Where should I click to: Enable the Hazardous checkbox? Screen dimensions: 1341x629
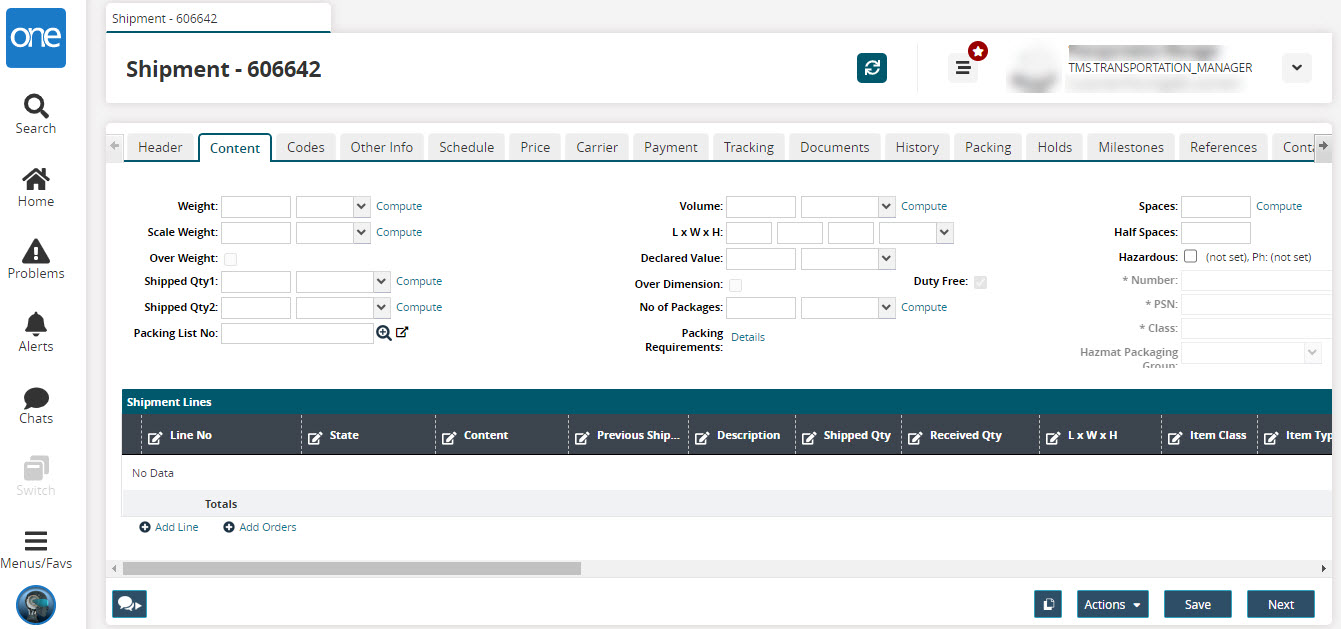coord(1190,257)
